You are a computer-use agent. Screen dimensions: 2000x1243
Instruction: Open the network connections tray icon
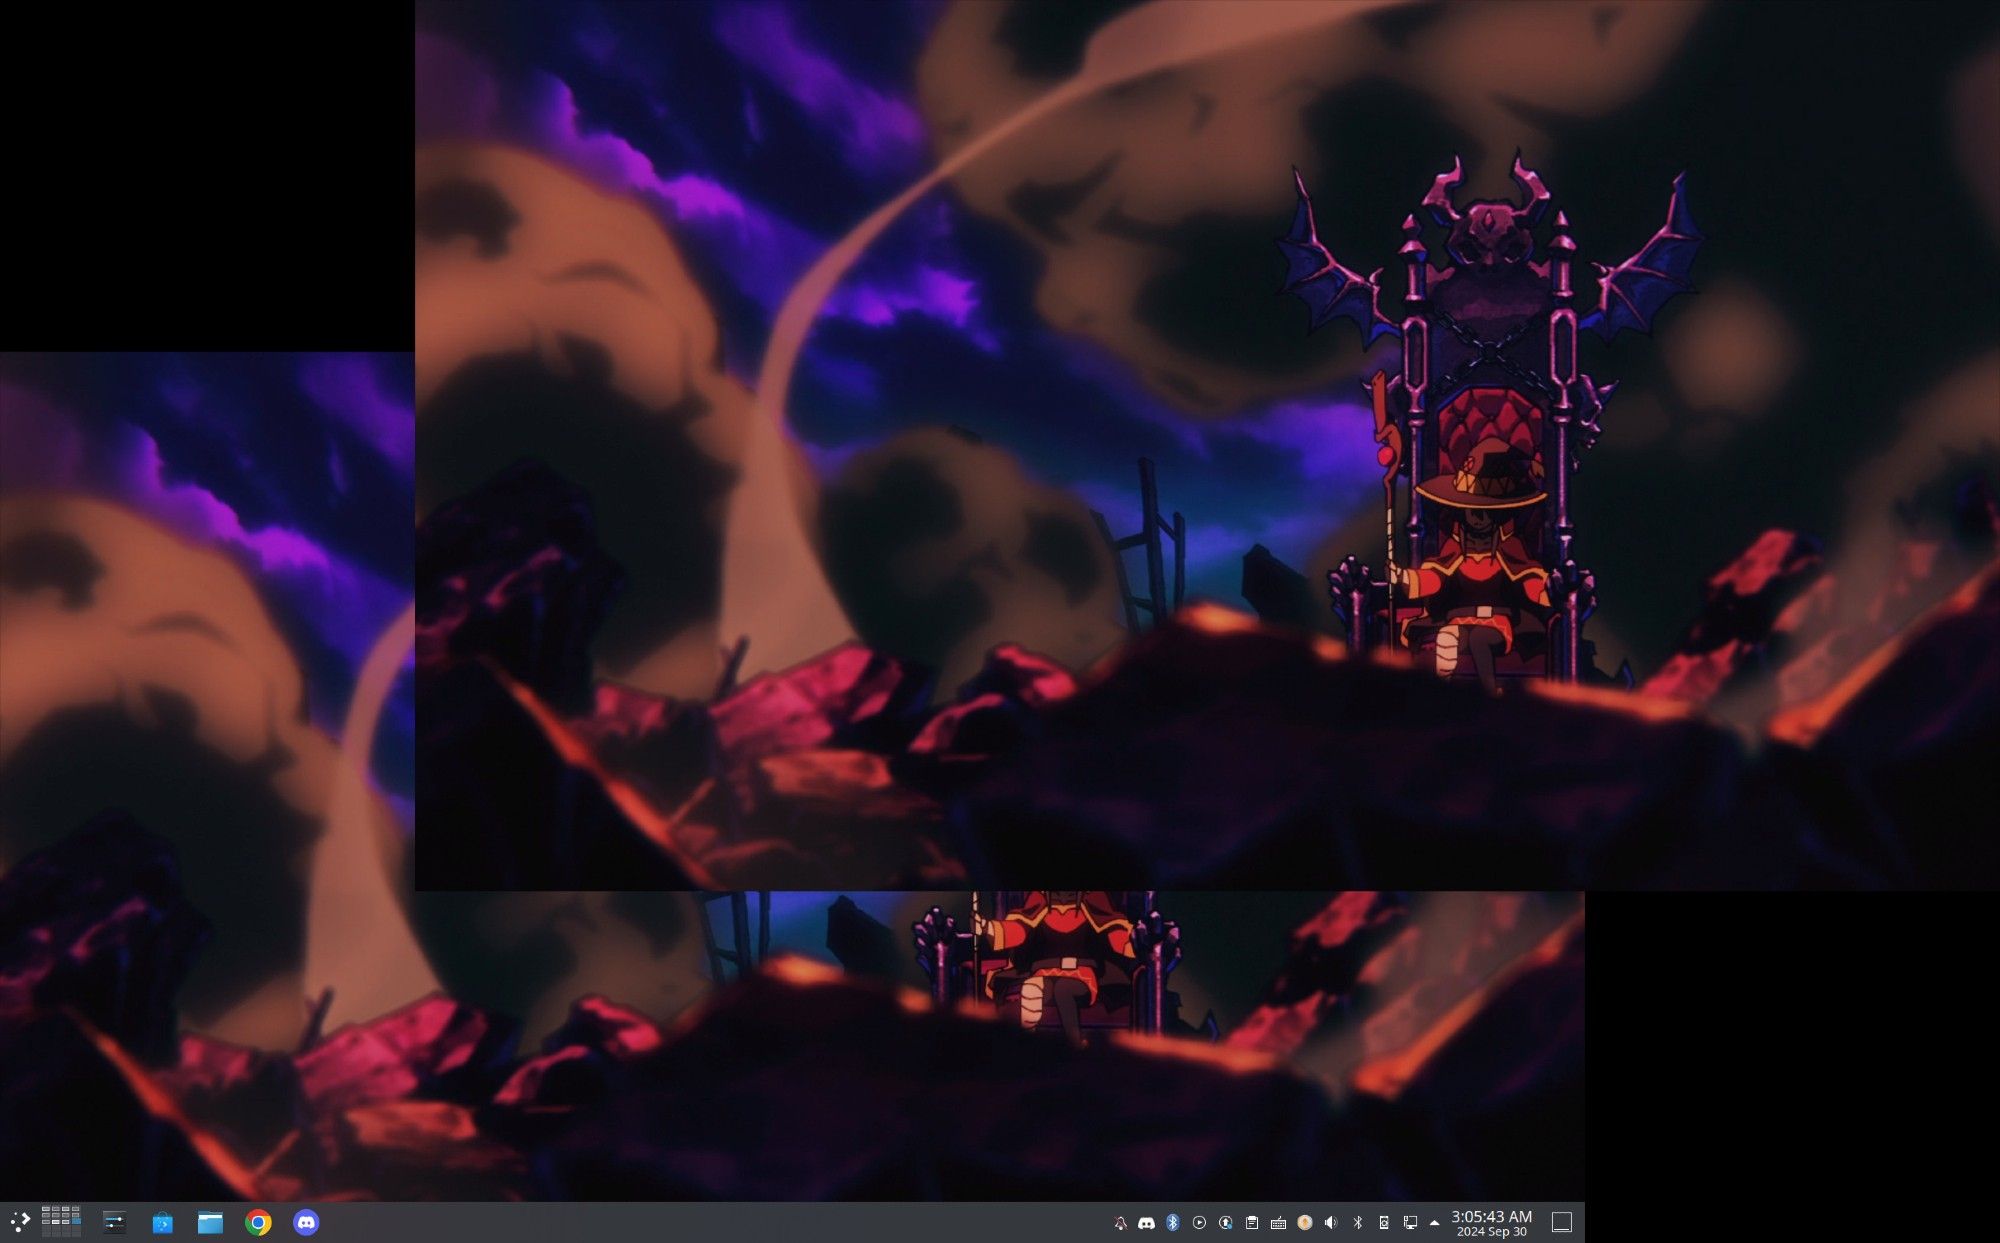[1410, 1222]
